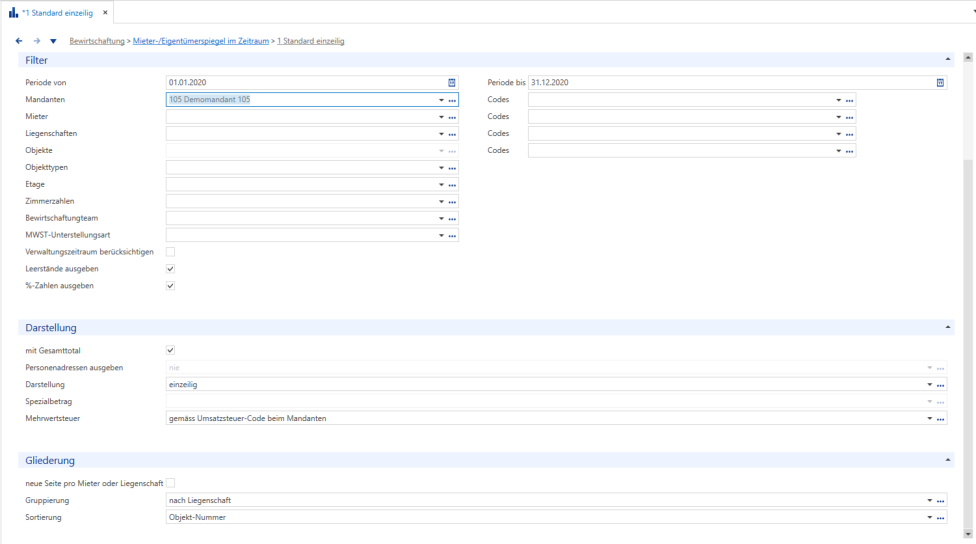Select the '1 Standard einzeilig' tab
The width and height of the screenshot is (976, 544).
pos(57,12)
